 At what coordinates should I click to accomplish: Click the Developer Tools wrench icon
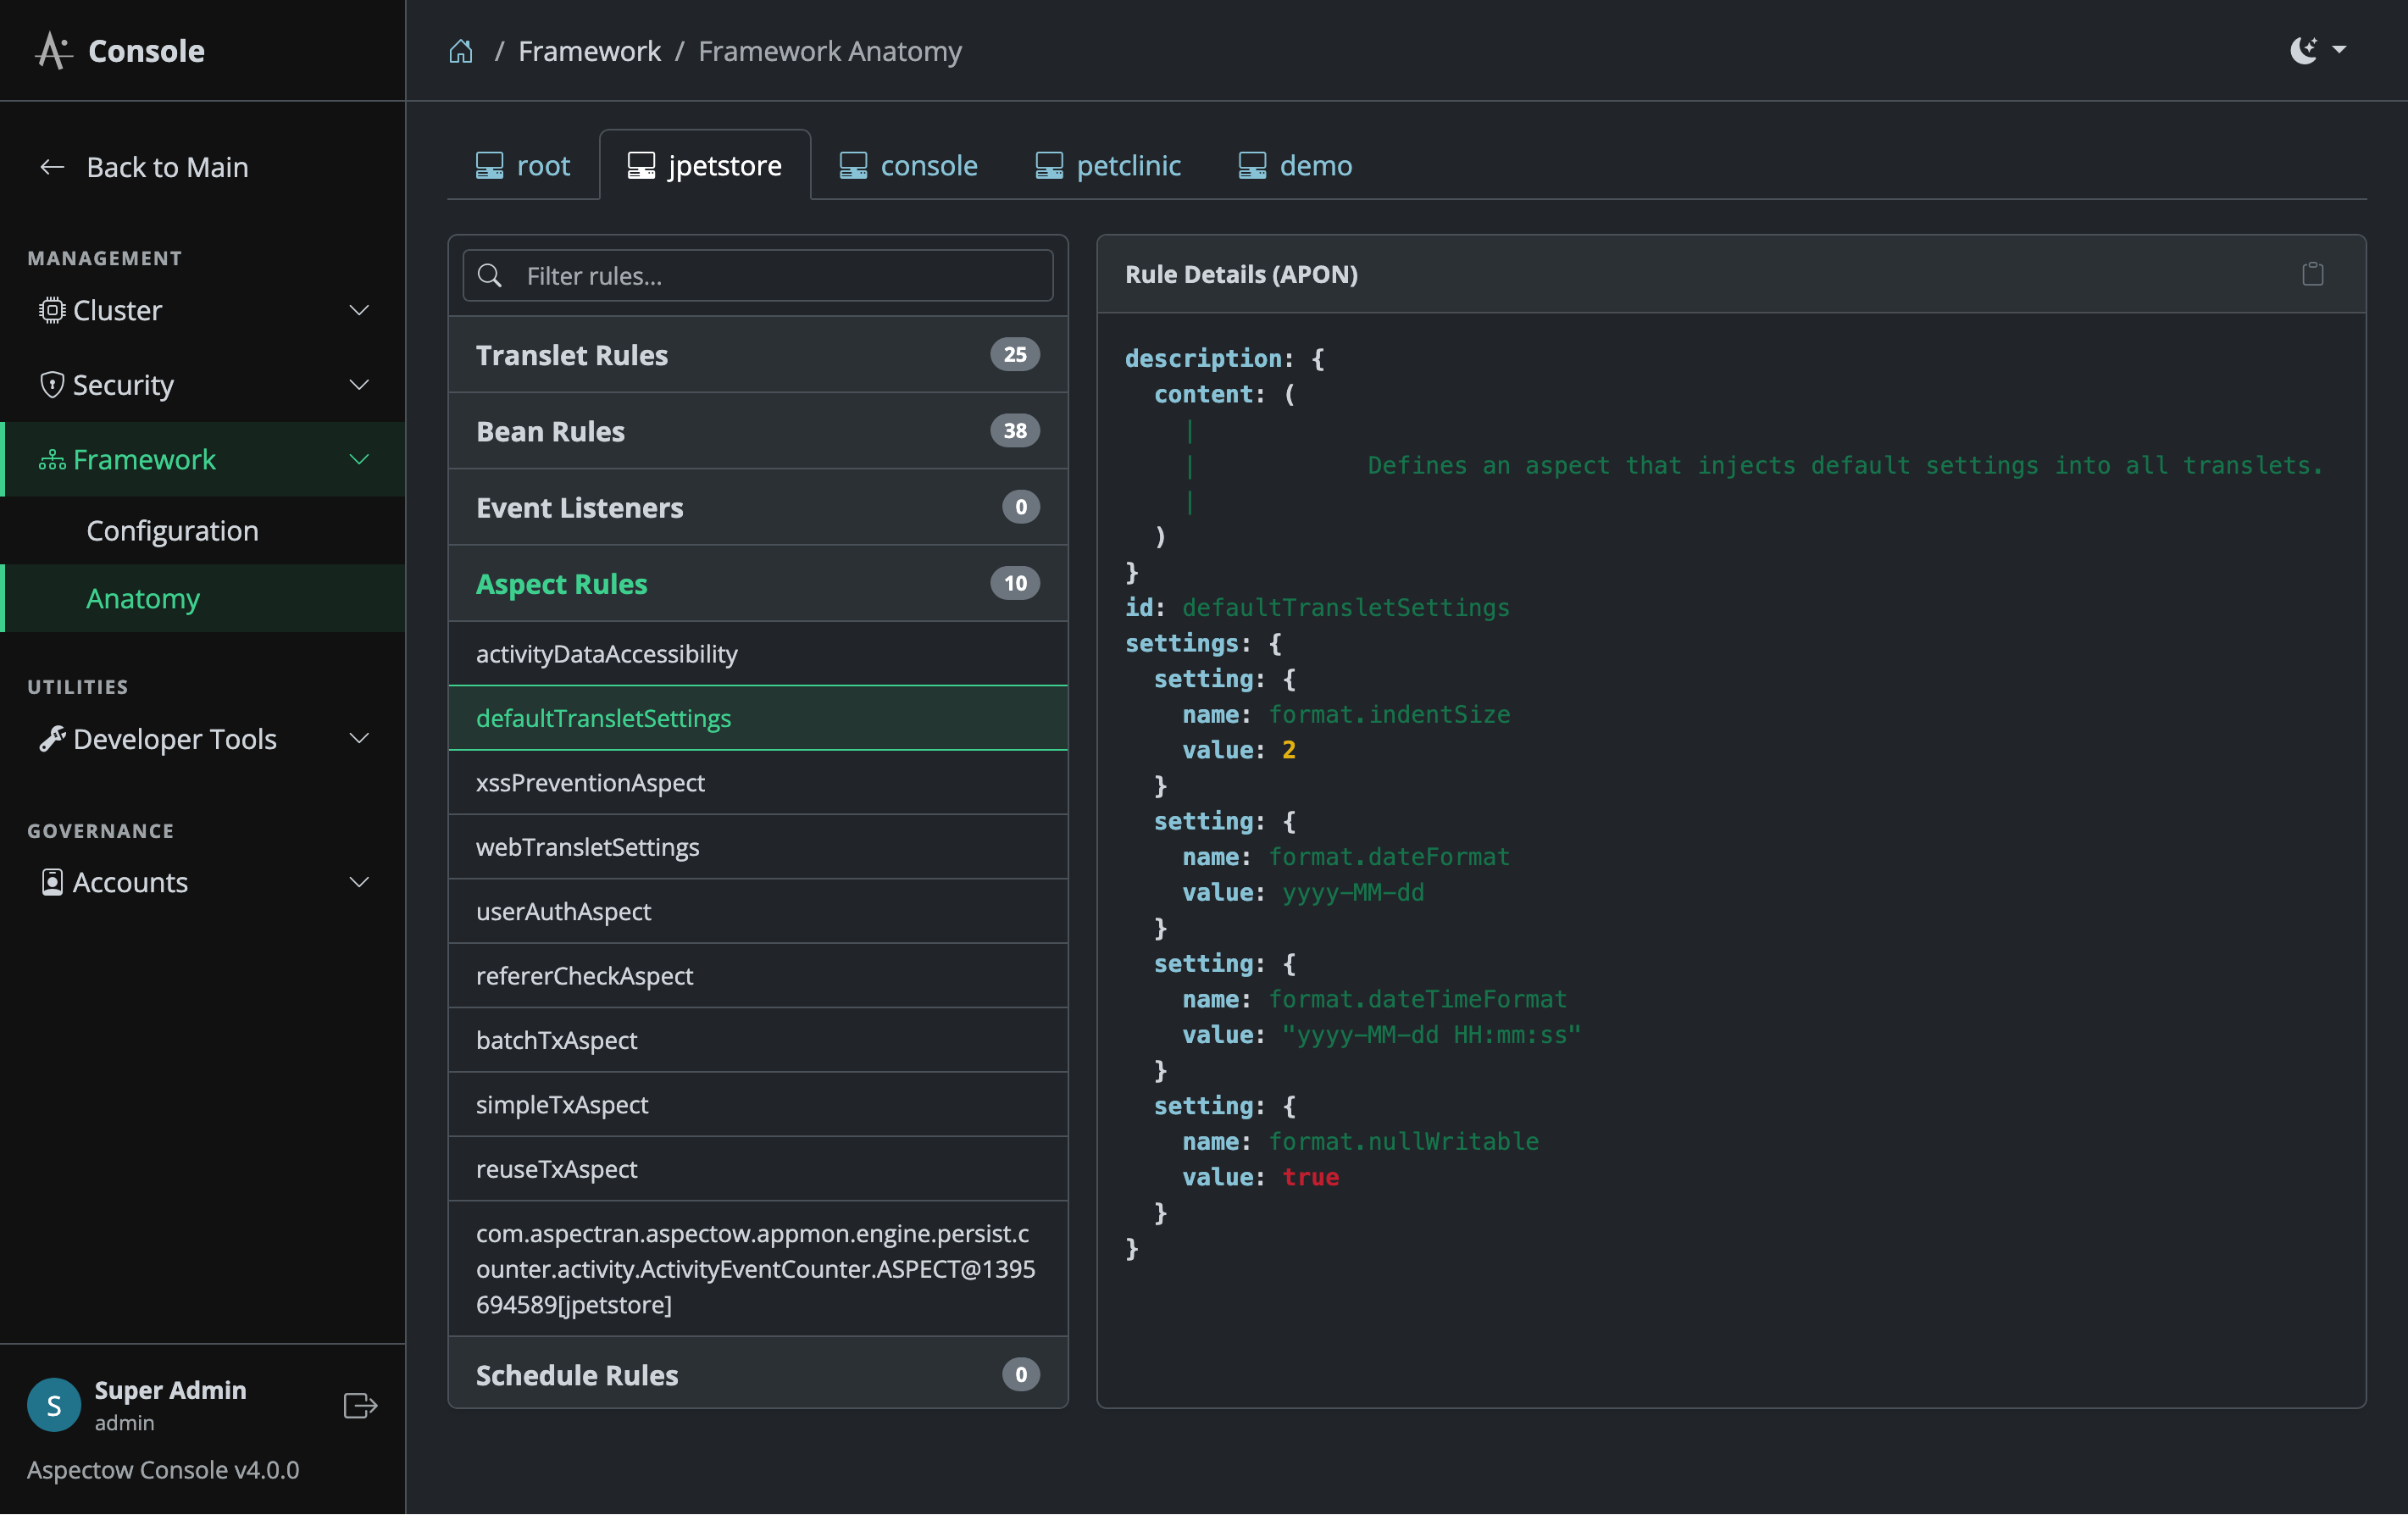click(52, 739)
